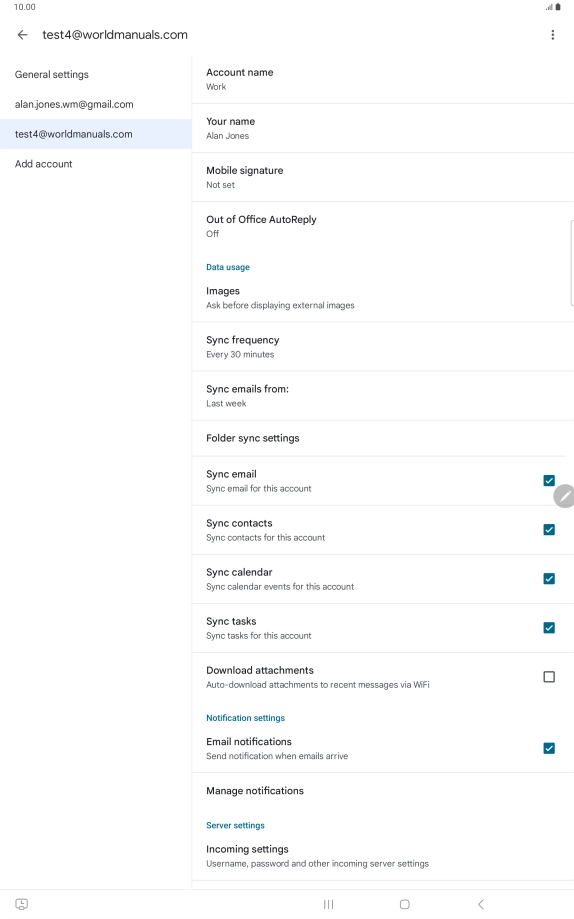
Task: Tap the back arrow beside the email address
Action: click(22, 35)
